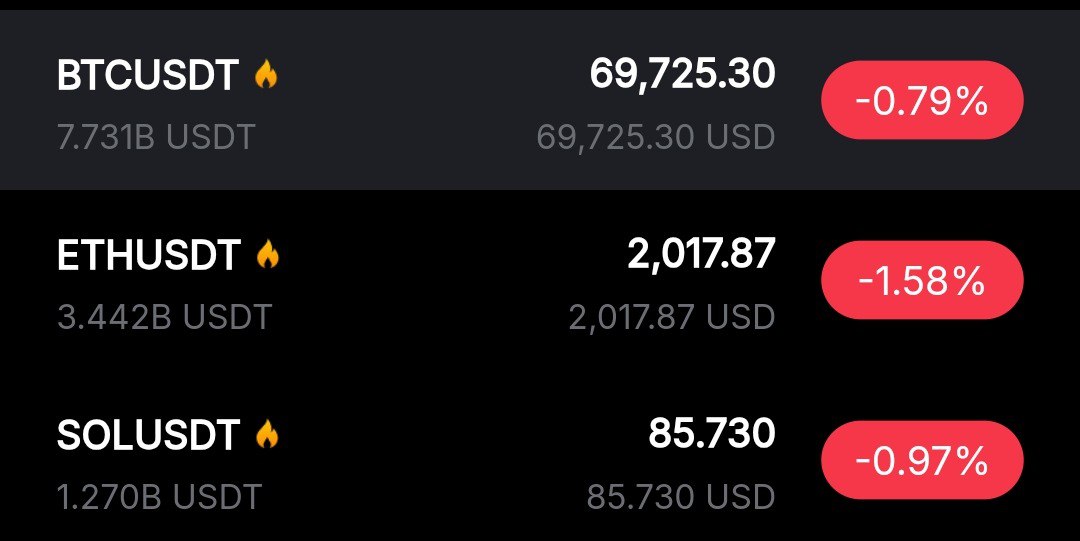The height and width of the screenshot is (541, 1080).
Task: Tap the 7.731B USDT volume text
Action: pyautogui.click(x=156, y=136)
